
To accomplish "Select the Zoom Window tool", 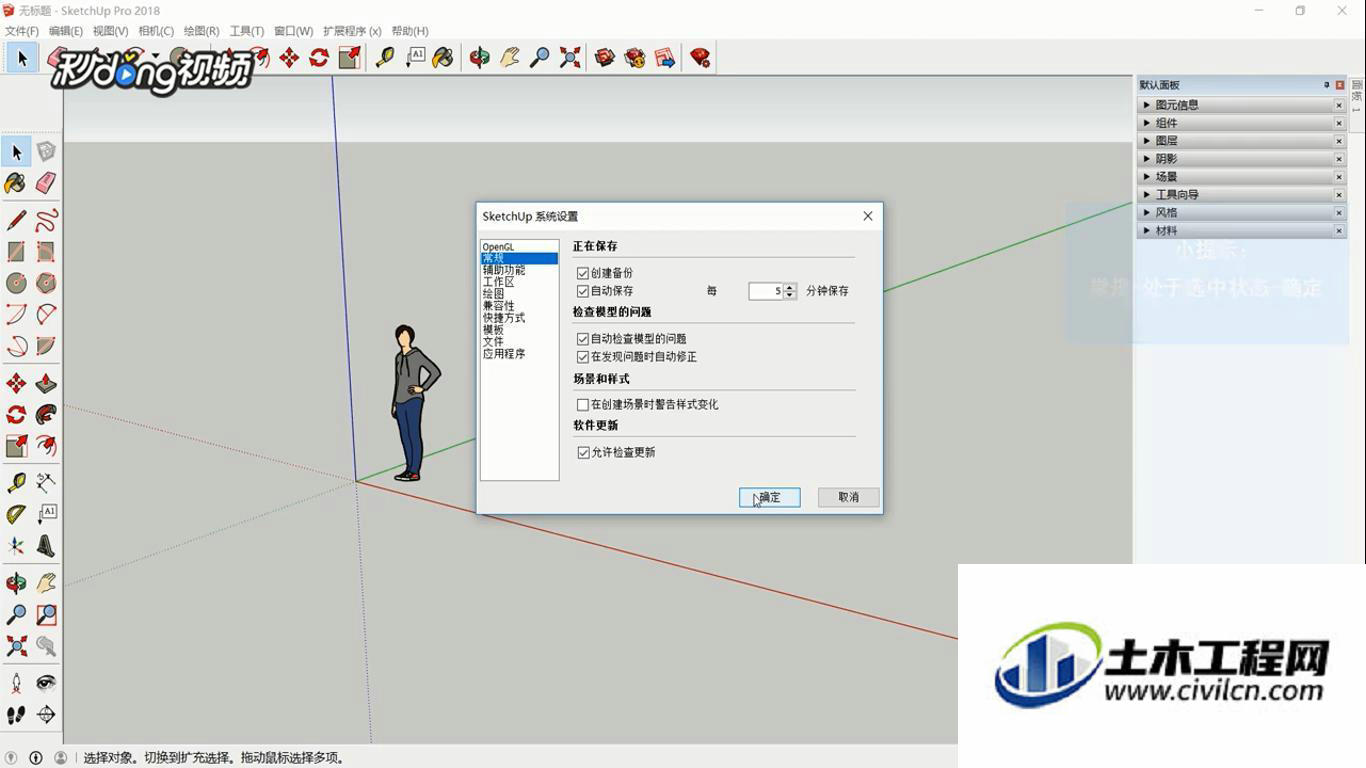I will tap(46, 615).
